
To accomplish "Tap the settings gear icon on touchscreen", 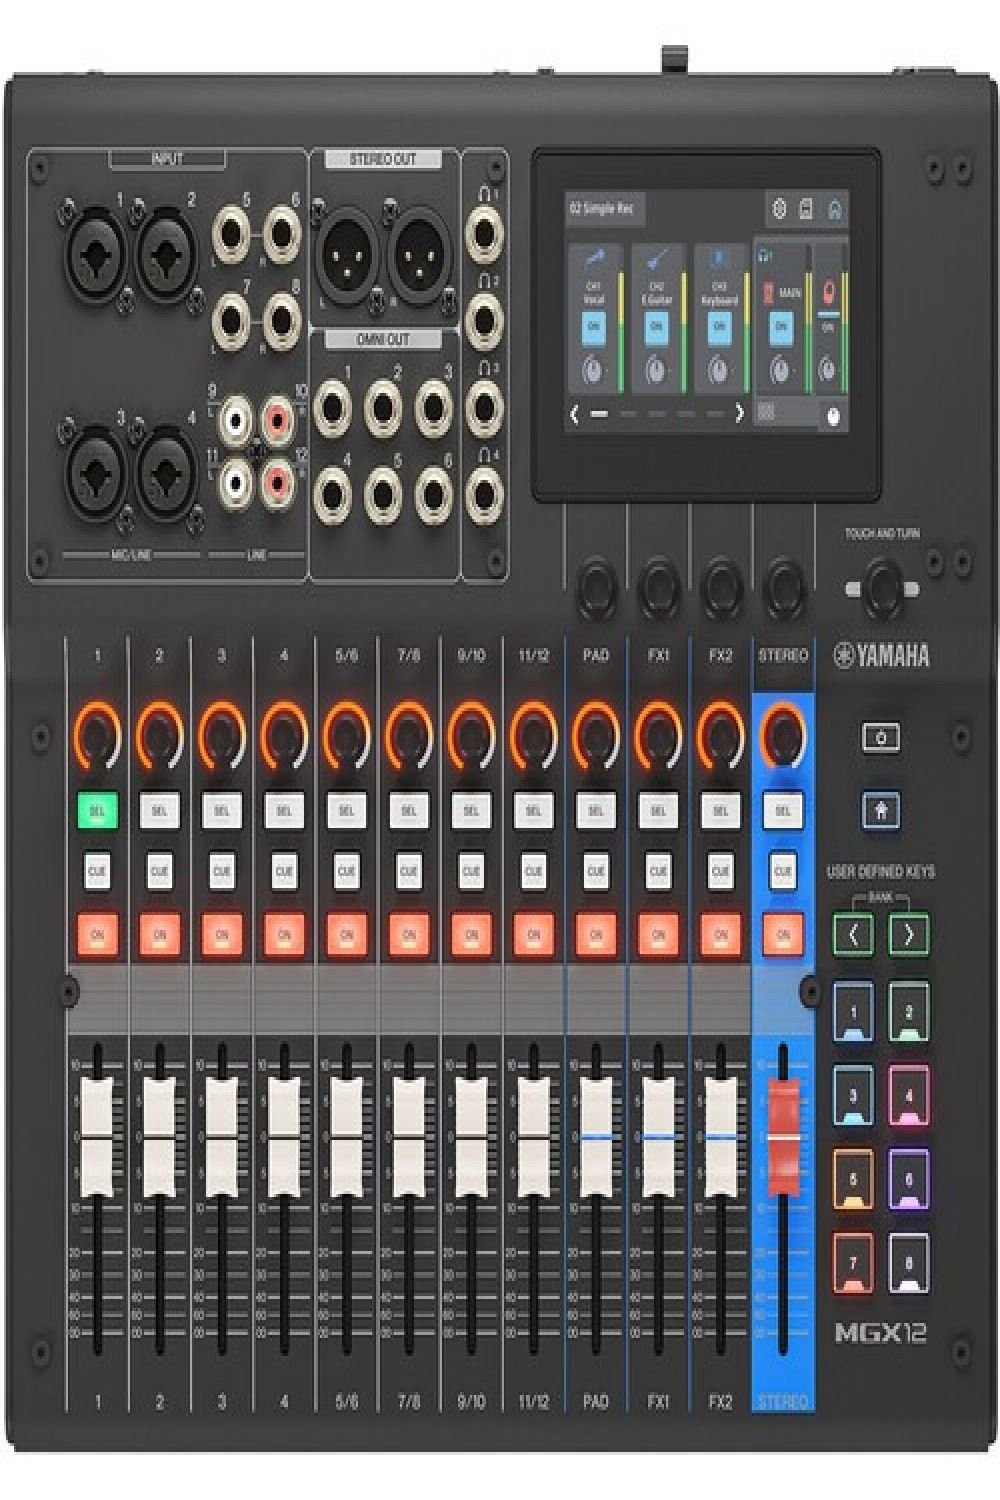I will click(x=781, y=209).
